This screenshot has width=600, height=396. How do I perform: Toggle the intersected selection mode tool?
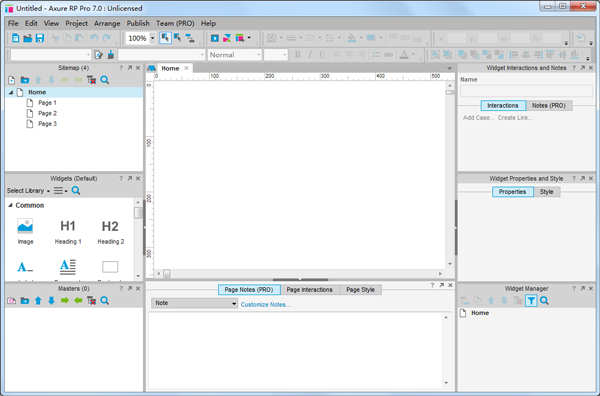point(165,38)
